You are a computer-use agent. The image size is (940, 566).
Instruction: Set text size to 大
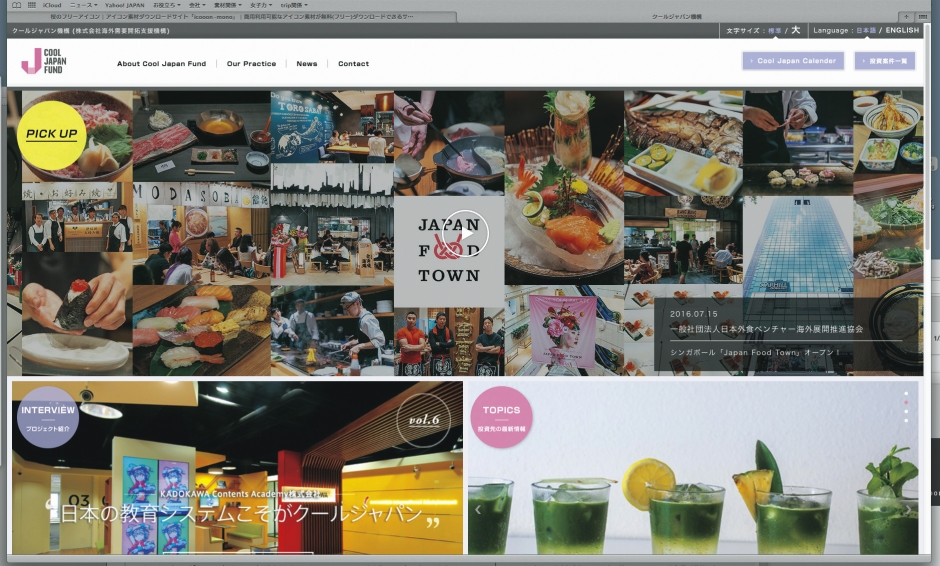coord(796,30)
